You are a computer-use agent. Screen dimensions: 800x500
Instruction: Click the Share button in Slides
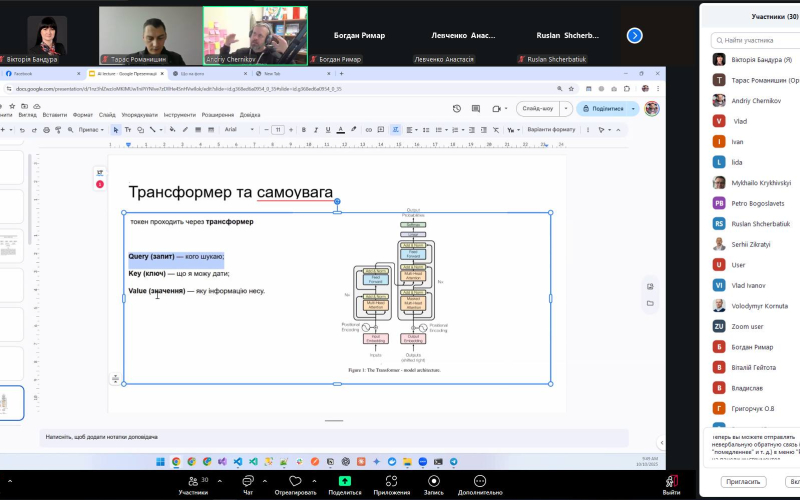[607, 108]
